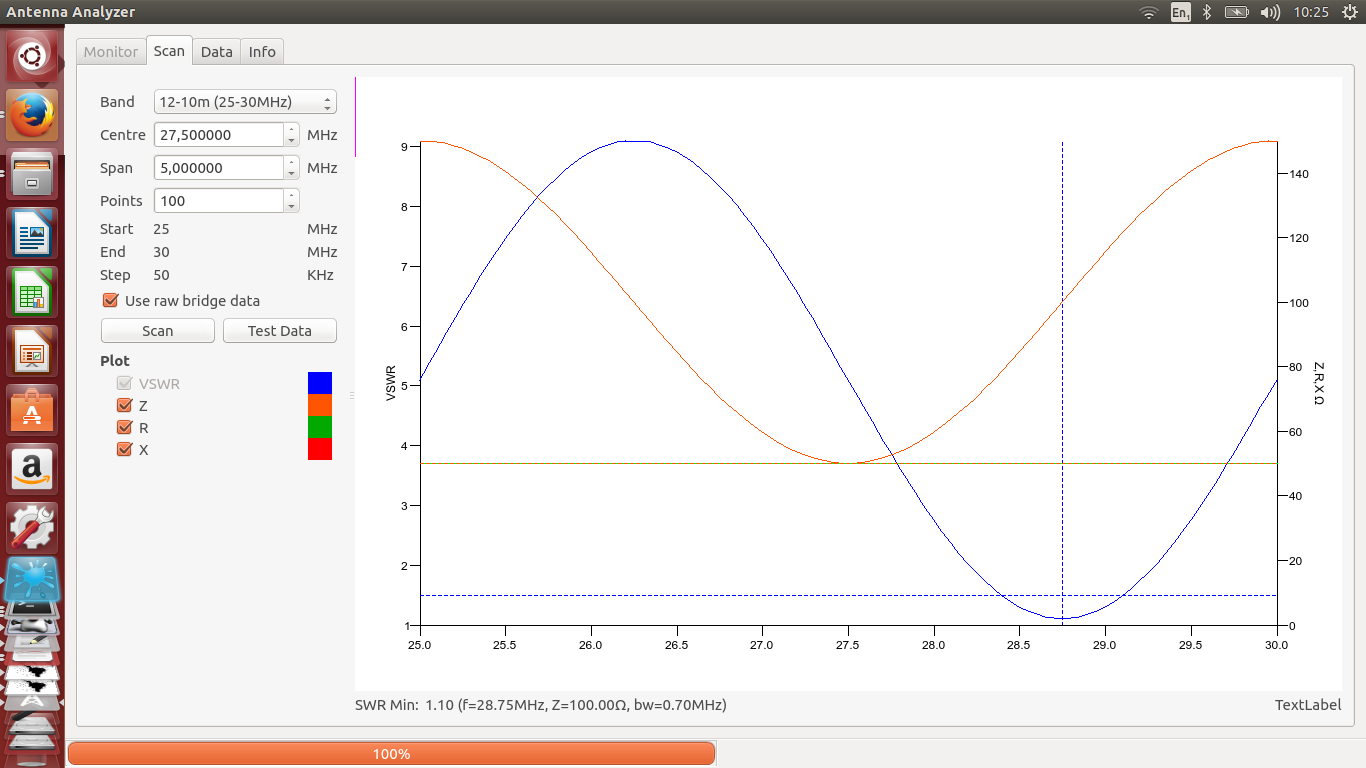The width and height of the screenshot is (1366, 768).
Task: Open System Settings wrench icon
Action: (32, 528)
